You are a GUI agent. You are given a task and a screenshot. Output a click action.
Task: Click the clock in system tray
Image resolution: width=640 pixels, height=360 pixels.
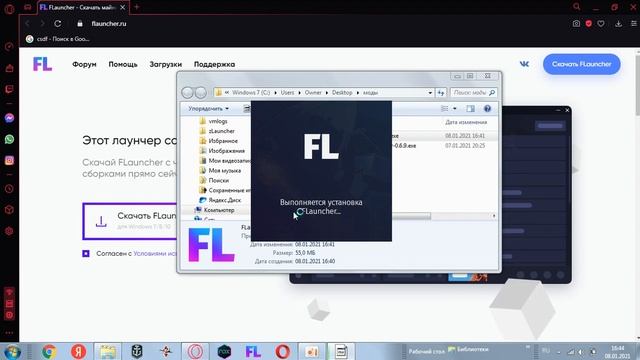pyautogui.click(x=617, y=352)
